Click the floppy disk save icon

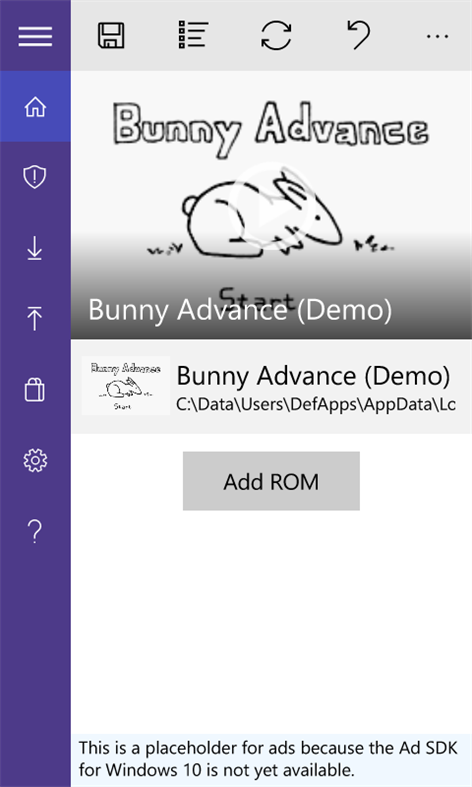(x=111, y=36)
